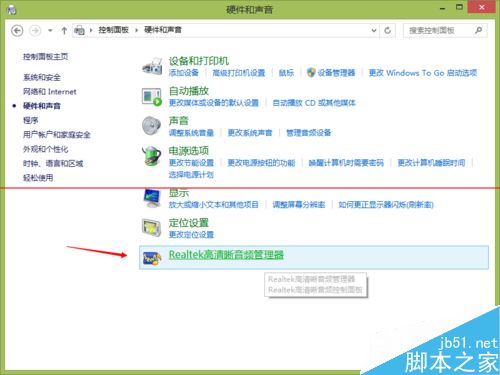This screenshot has width=500, height=375.
Task: Click the 管理音频设备 link
Action: (309, 133)
